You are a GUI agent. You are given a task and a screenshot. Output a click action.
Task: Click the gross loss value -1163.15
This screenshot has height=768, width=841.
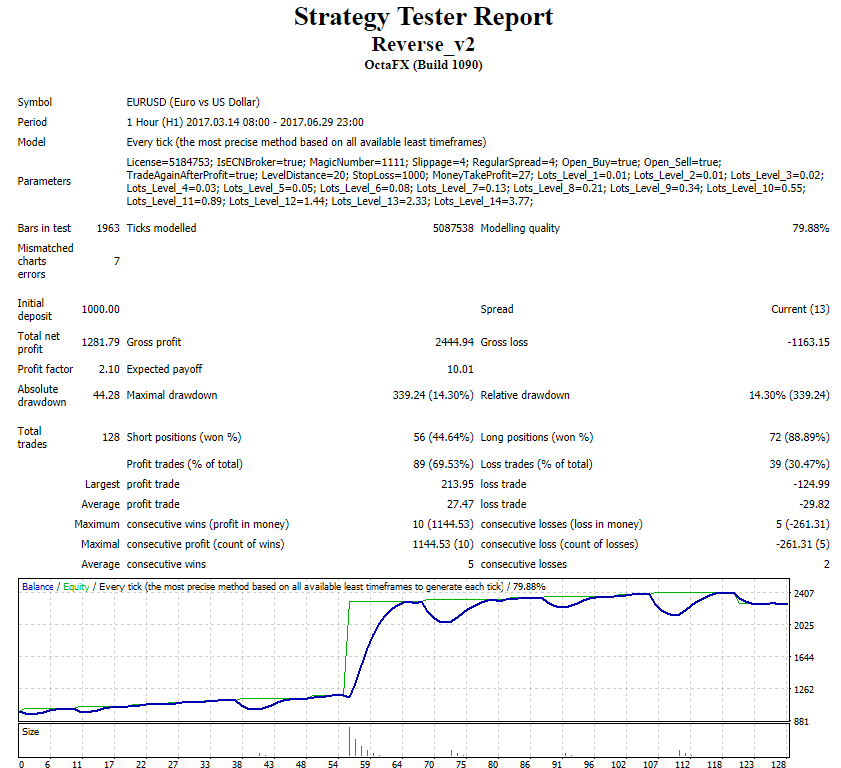(808, 342)
